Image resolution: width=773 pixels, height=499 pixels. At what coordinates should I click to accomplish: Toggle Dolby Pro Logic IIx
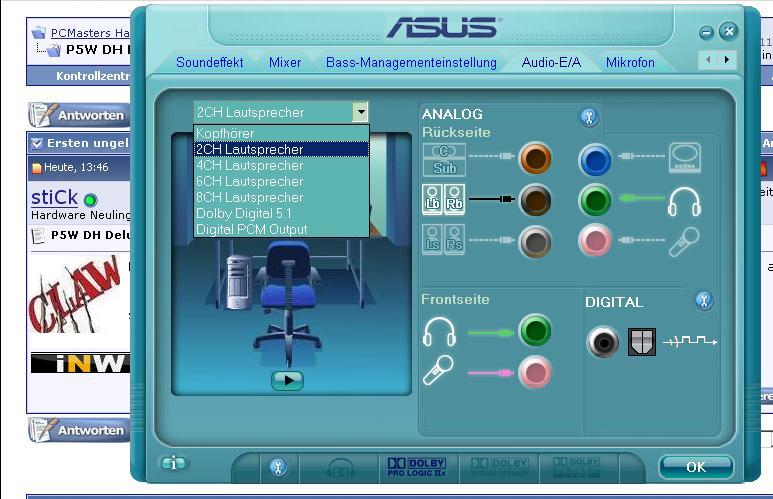click(x=417, y=466)
